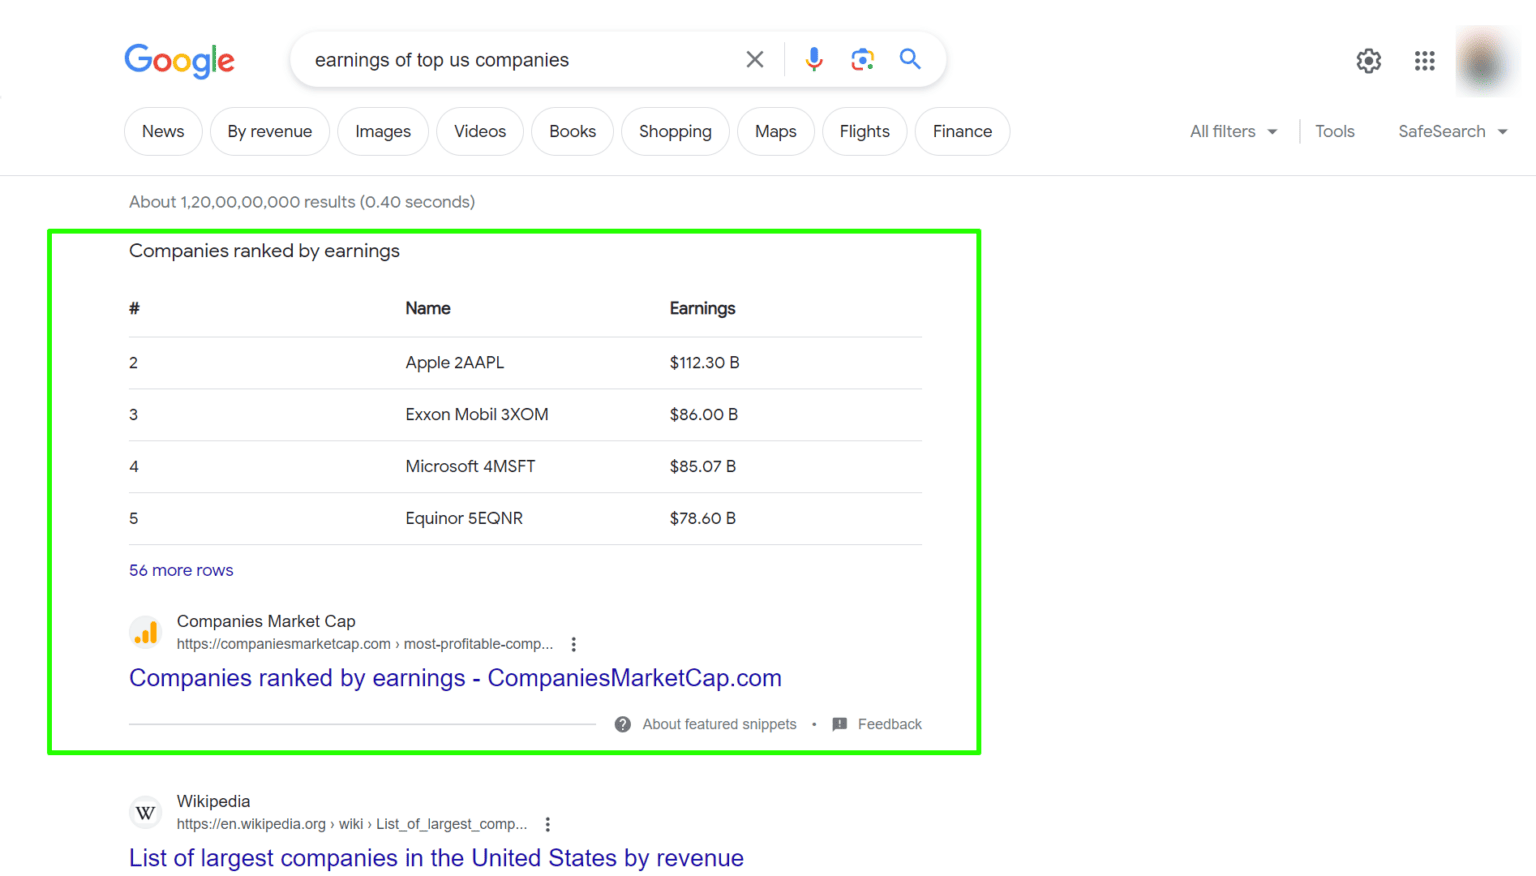Open the three-dot menu for CompaniesMarketCap result

point(573,644)
